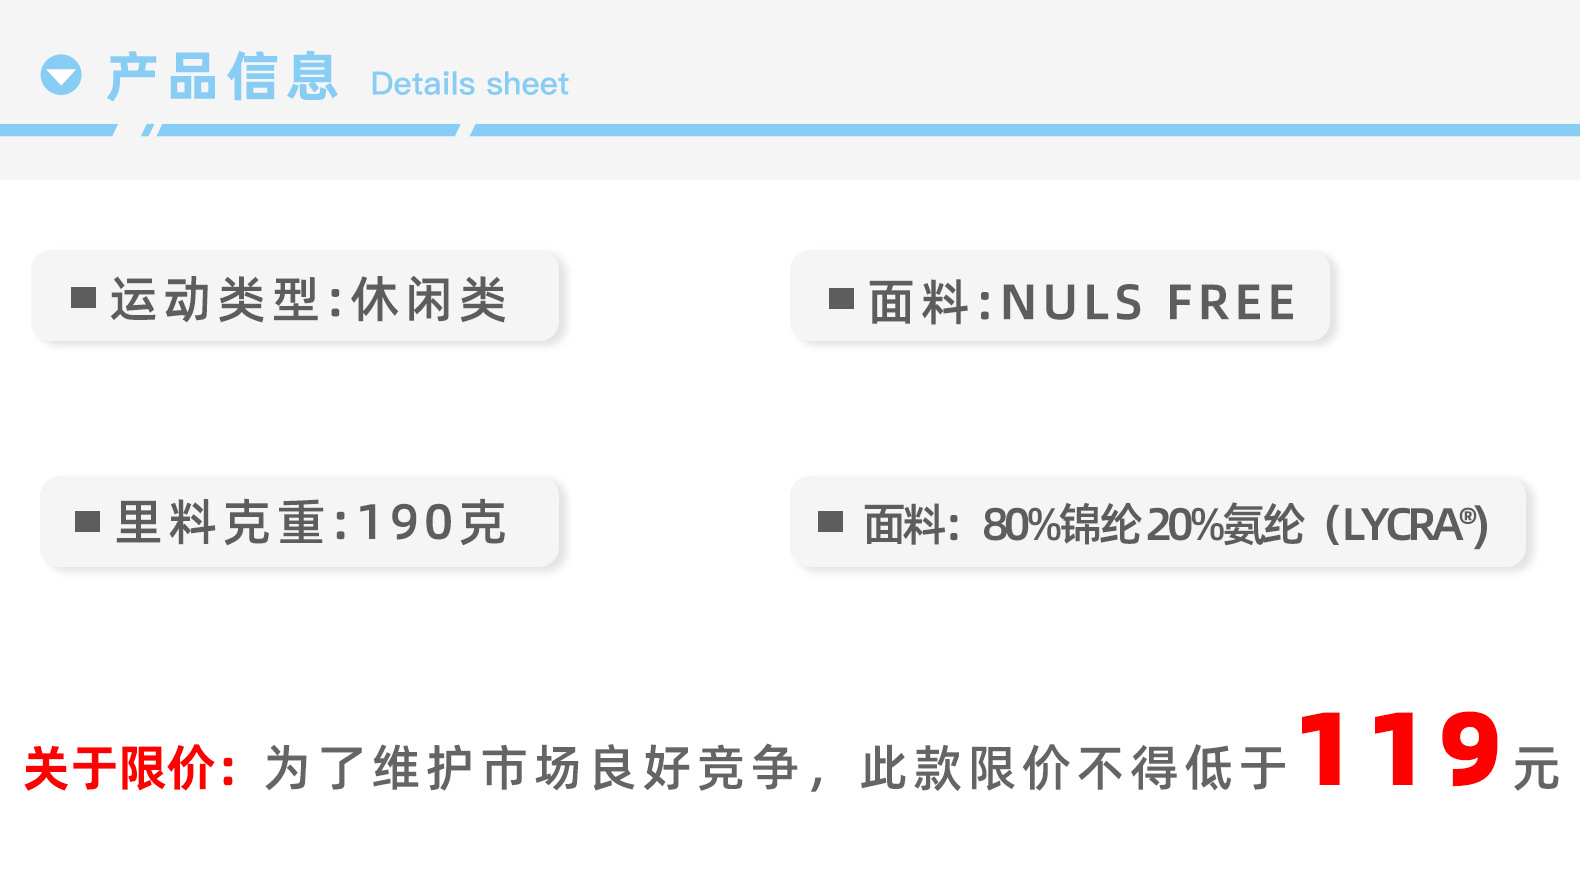
Task: Click the short slanted blue divider segment
Action: pos(148,130)
